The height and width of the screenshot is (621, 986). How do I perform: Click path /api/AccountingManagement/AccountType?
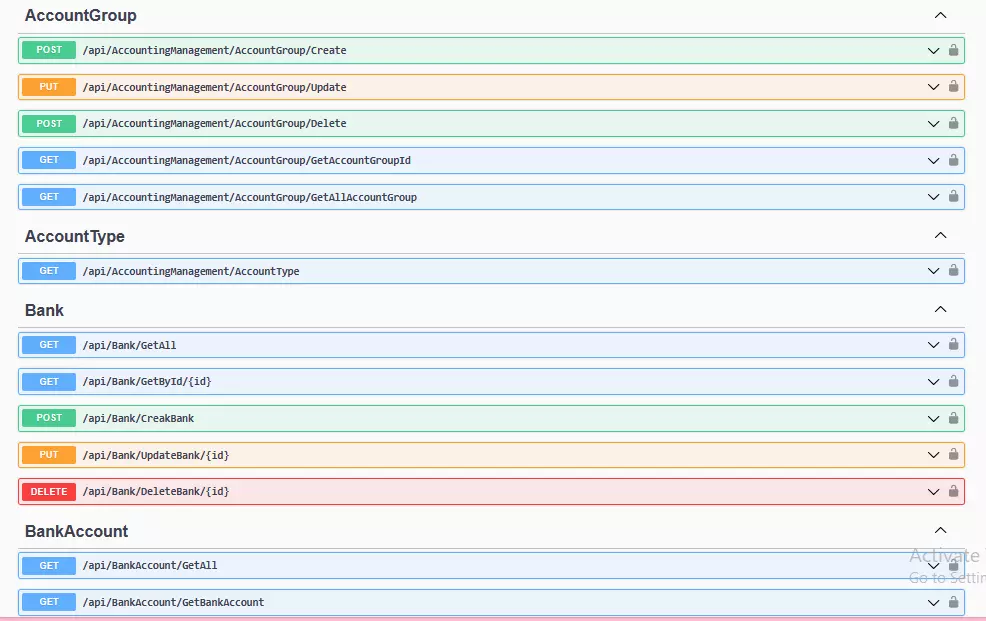click(191, 272)
